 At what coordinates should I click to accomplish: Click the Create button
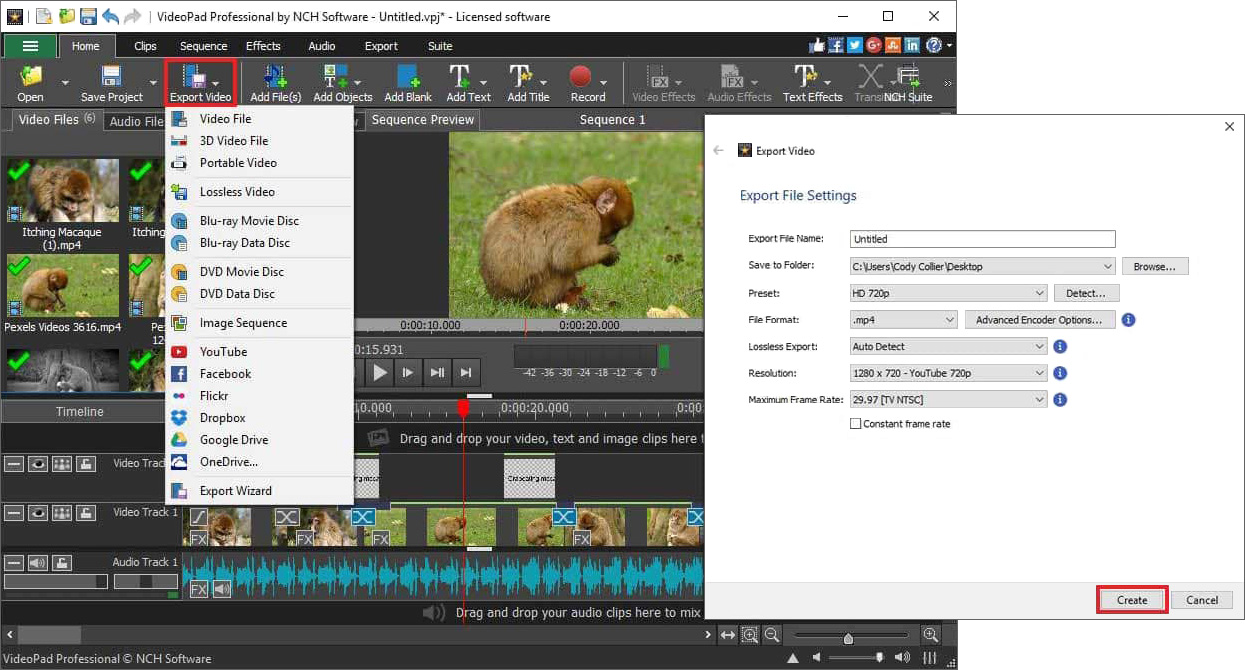1131,599
